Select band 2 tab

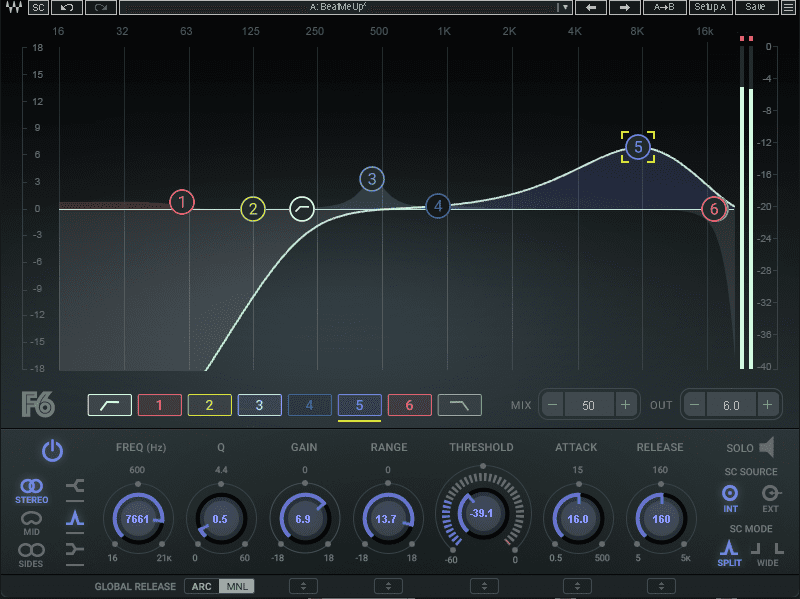click(x=210, y=405)
